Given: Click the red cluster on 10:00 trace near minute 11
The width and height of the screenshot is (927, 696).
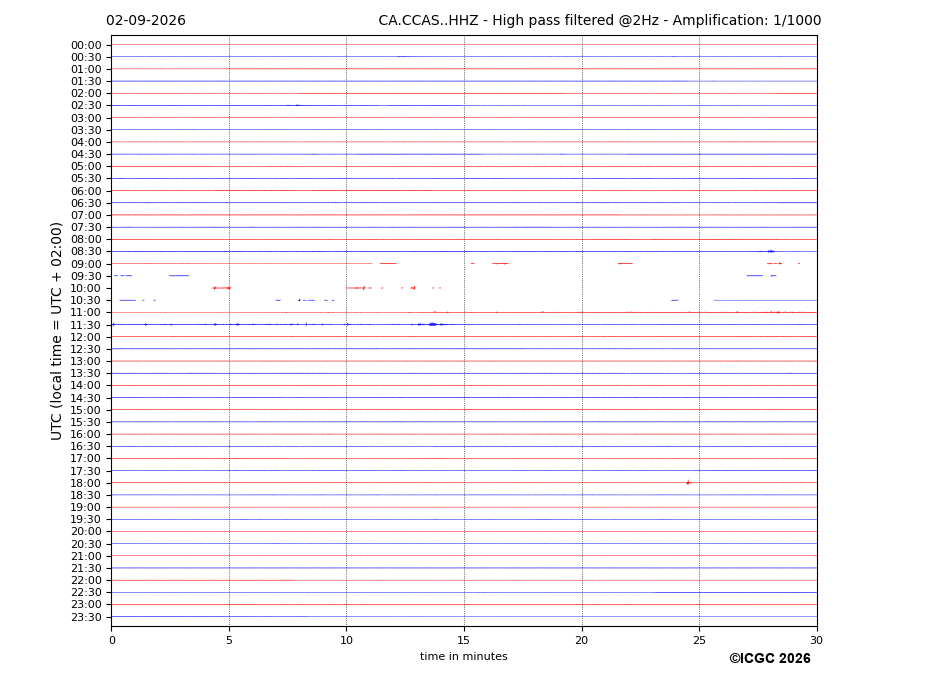Looking at the screenshot, I should (359, 288).
